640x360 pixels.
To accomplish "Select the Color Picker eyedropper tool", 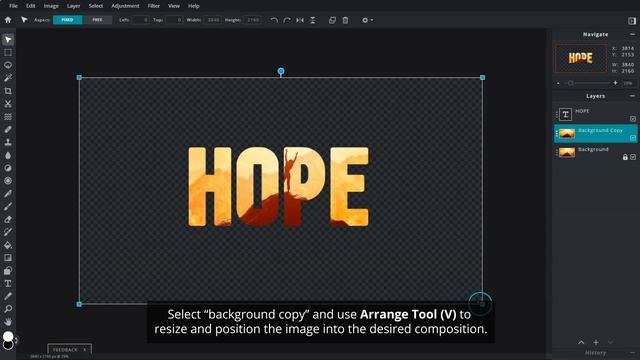I will (8, 296).
